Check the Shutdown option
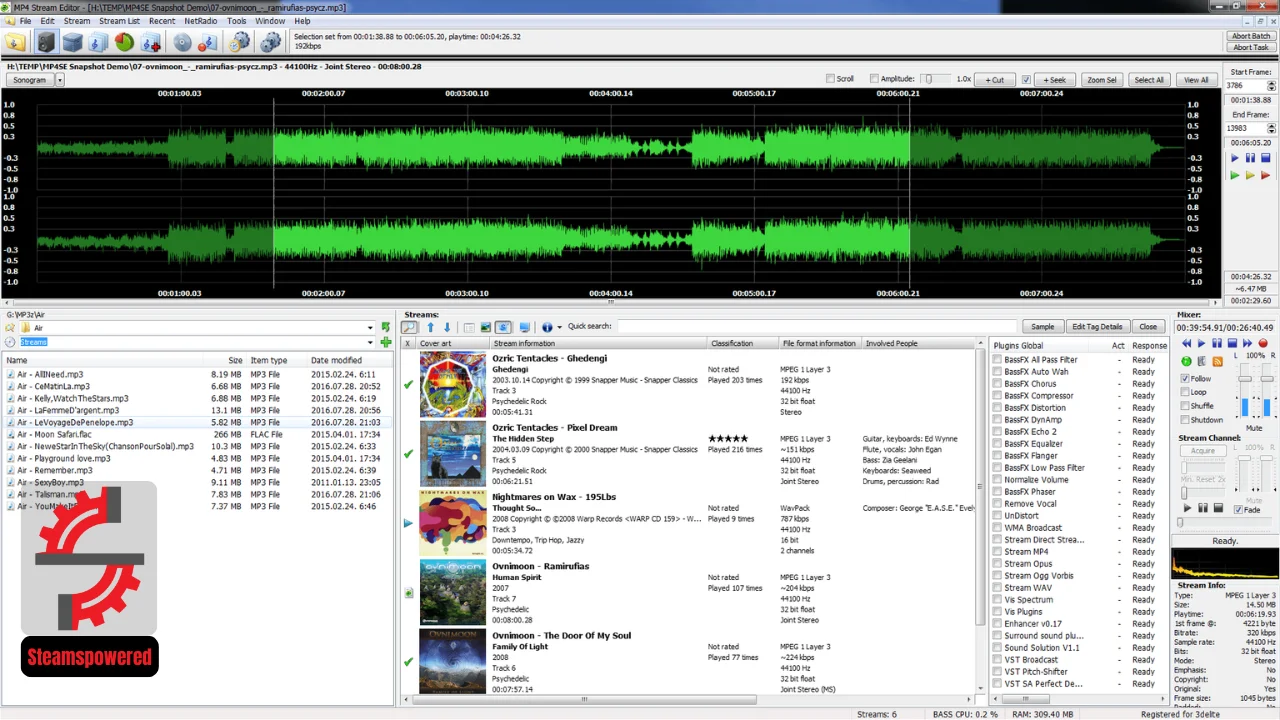The height and width of the screenshot is (720, 1280). (x=1185, y=420)
